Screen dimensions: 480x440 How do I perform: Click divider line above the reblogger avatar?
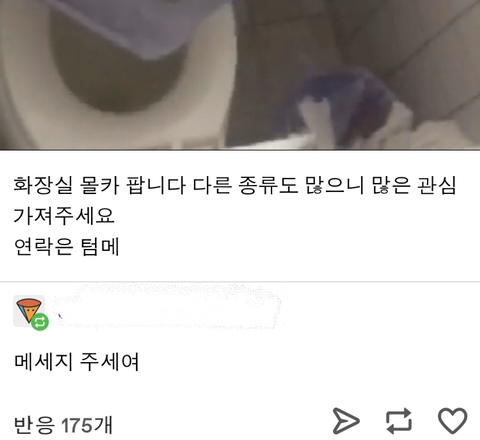pos(240,282)
